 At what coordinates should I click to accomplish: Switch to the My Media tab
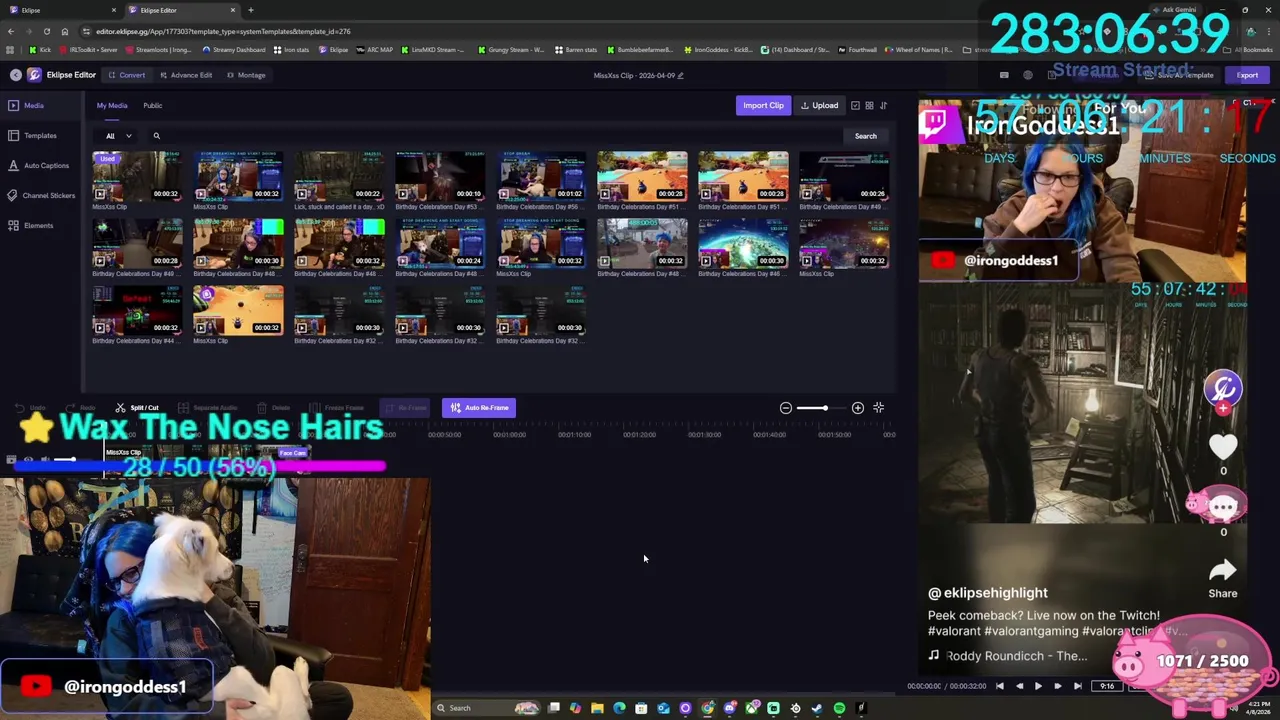112,105
